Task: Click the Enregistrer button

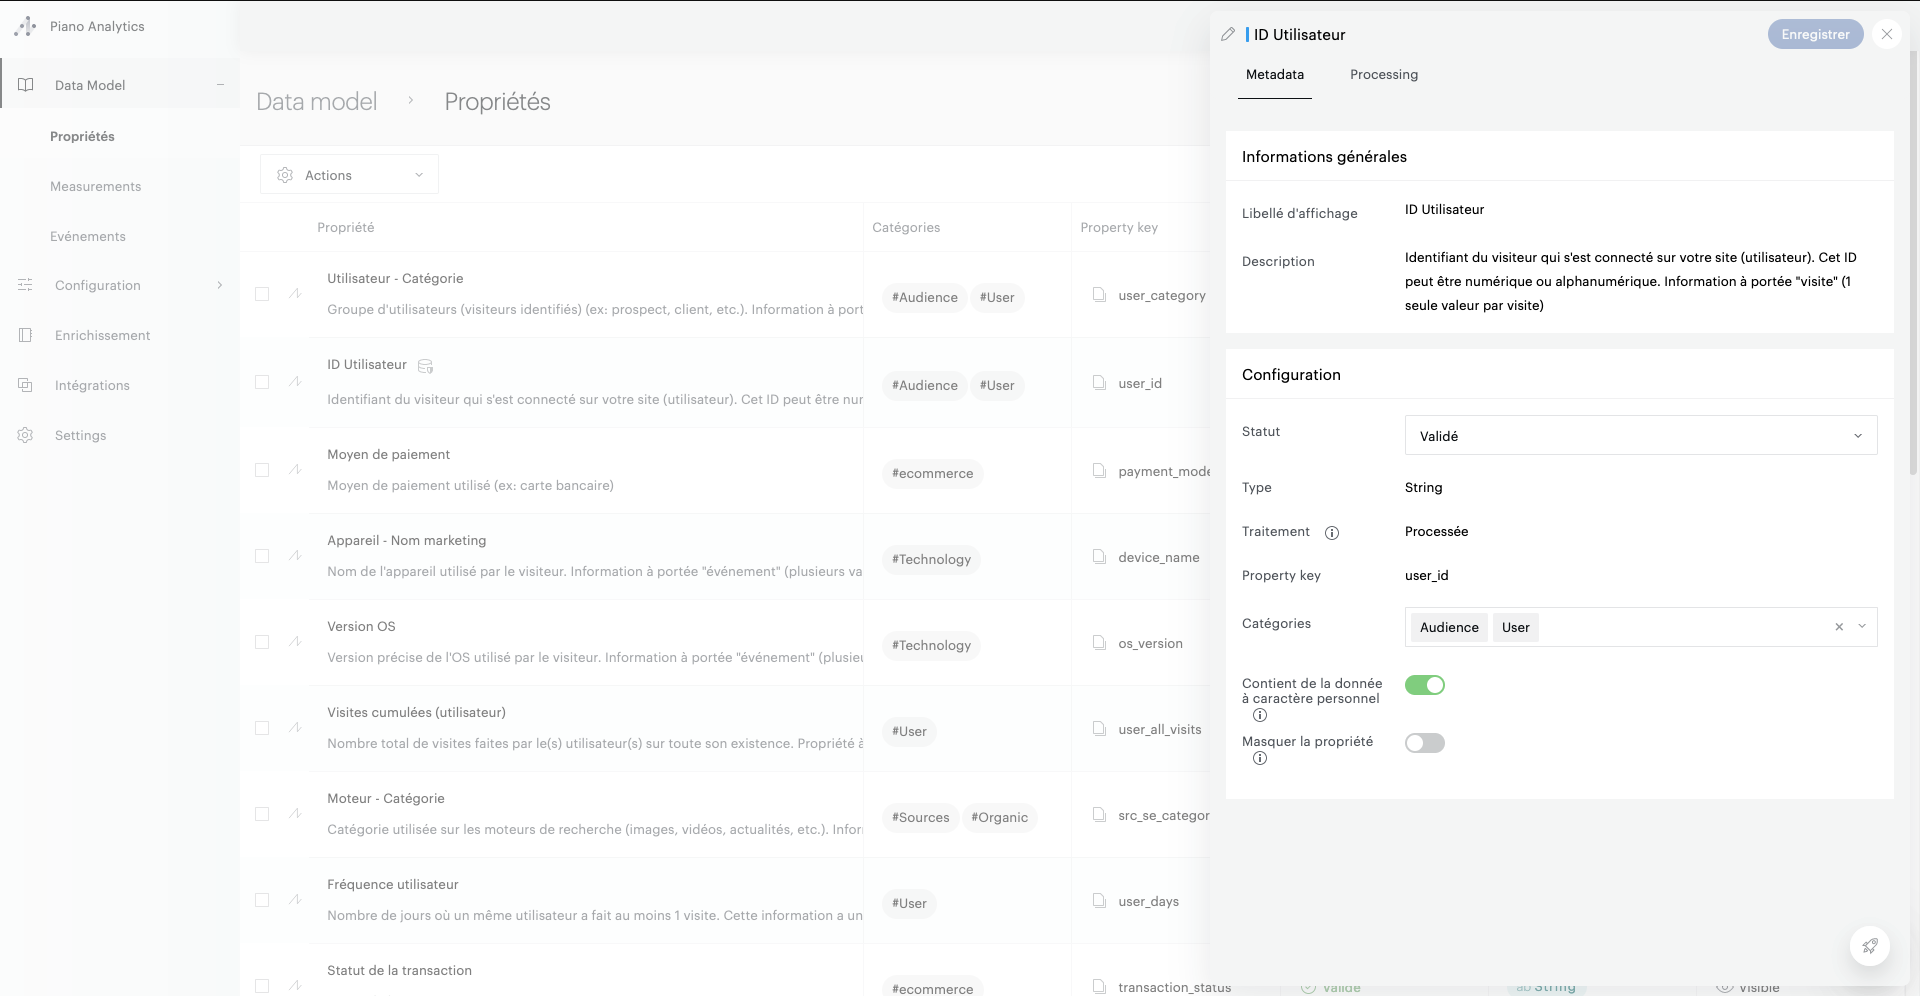Action: [1814, 34]
